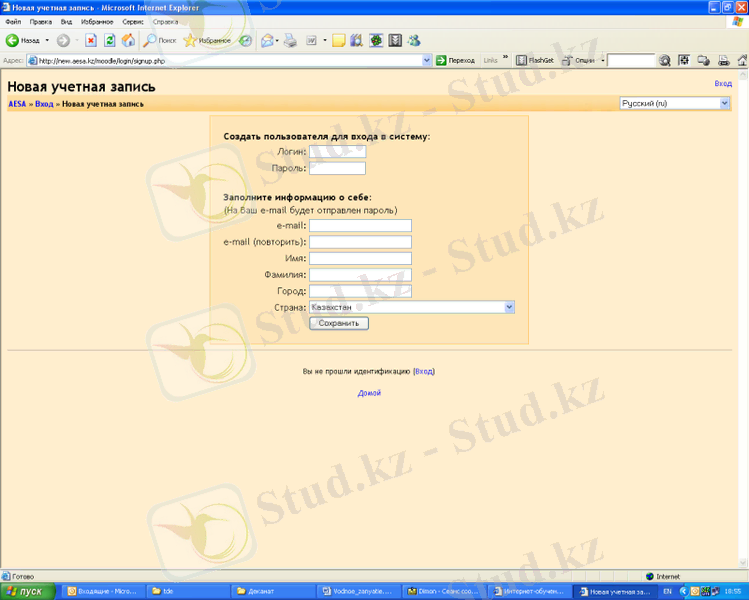Print the page with printer icon

point(290,41)
